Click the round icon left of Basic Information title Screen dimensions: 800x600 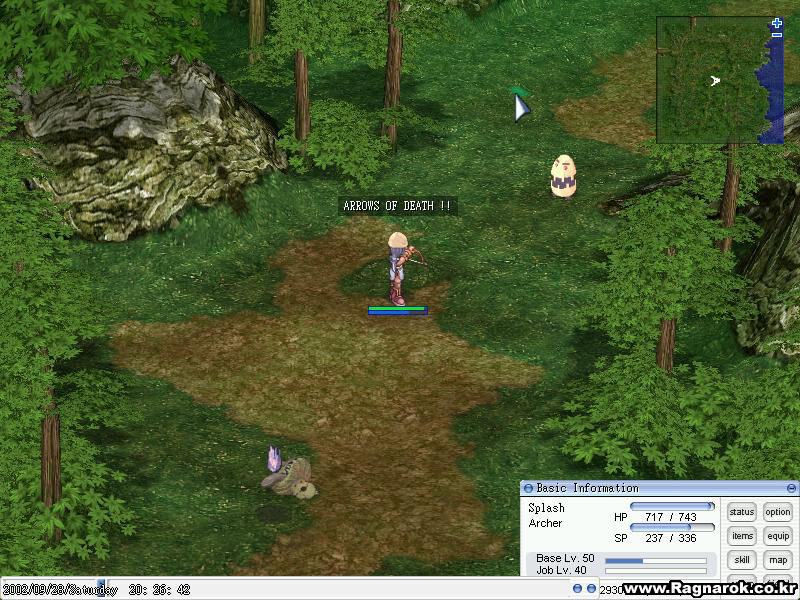[529, 488]
